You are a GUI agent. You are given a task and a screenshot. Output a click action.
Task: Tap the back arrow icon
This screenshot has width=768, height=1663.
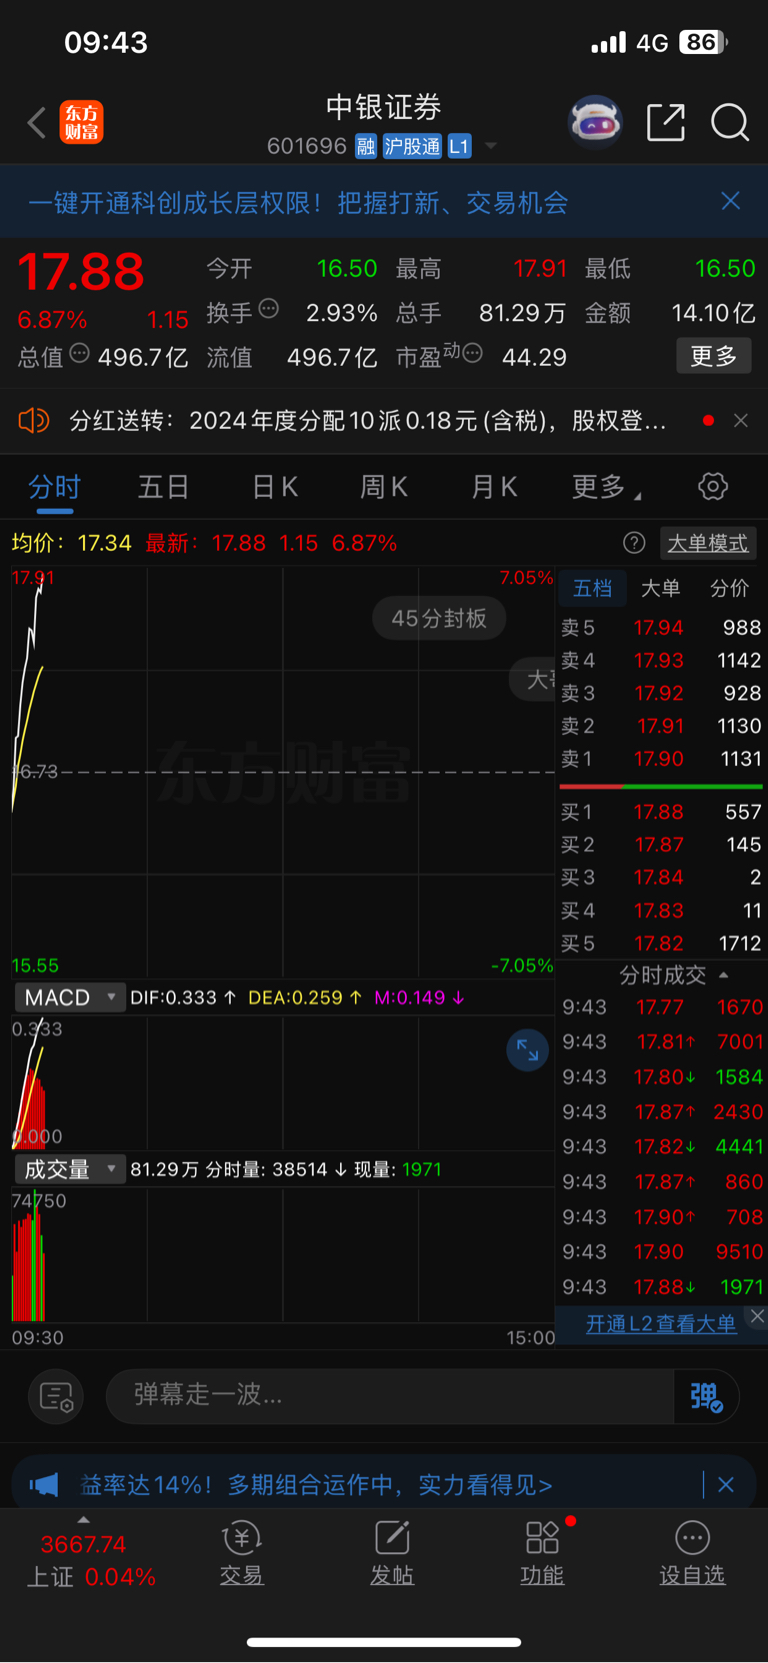[37, 123]
